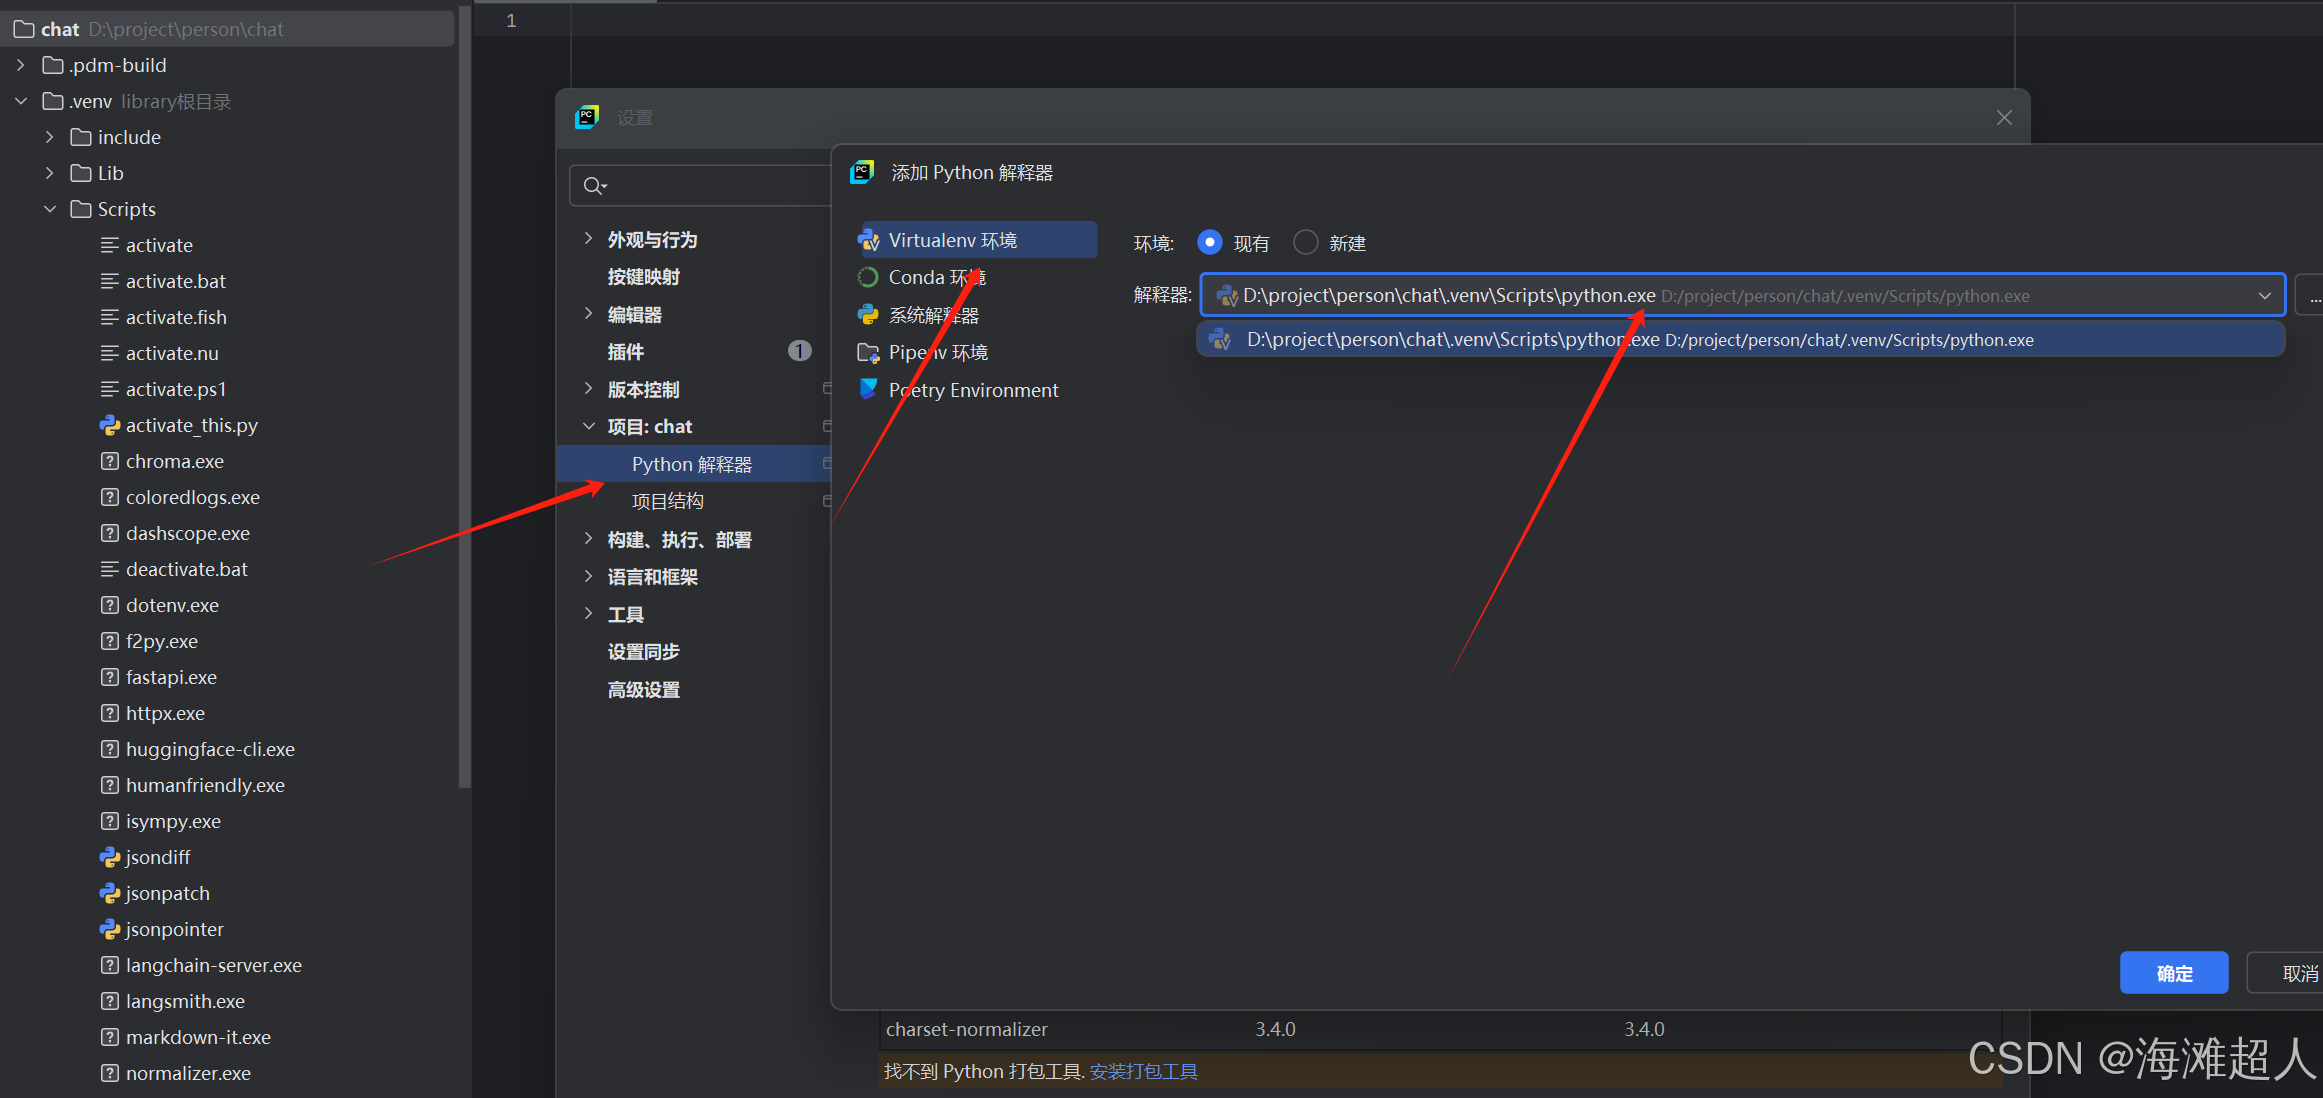
Task: Click activate_this.py Python file icon
Action: [110, 425]
